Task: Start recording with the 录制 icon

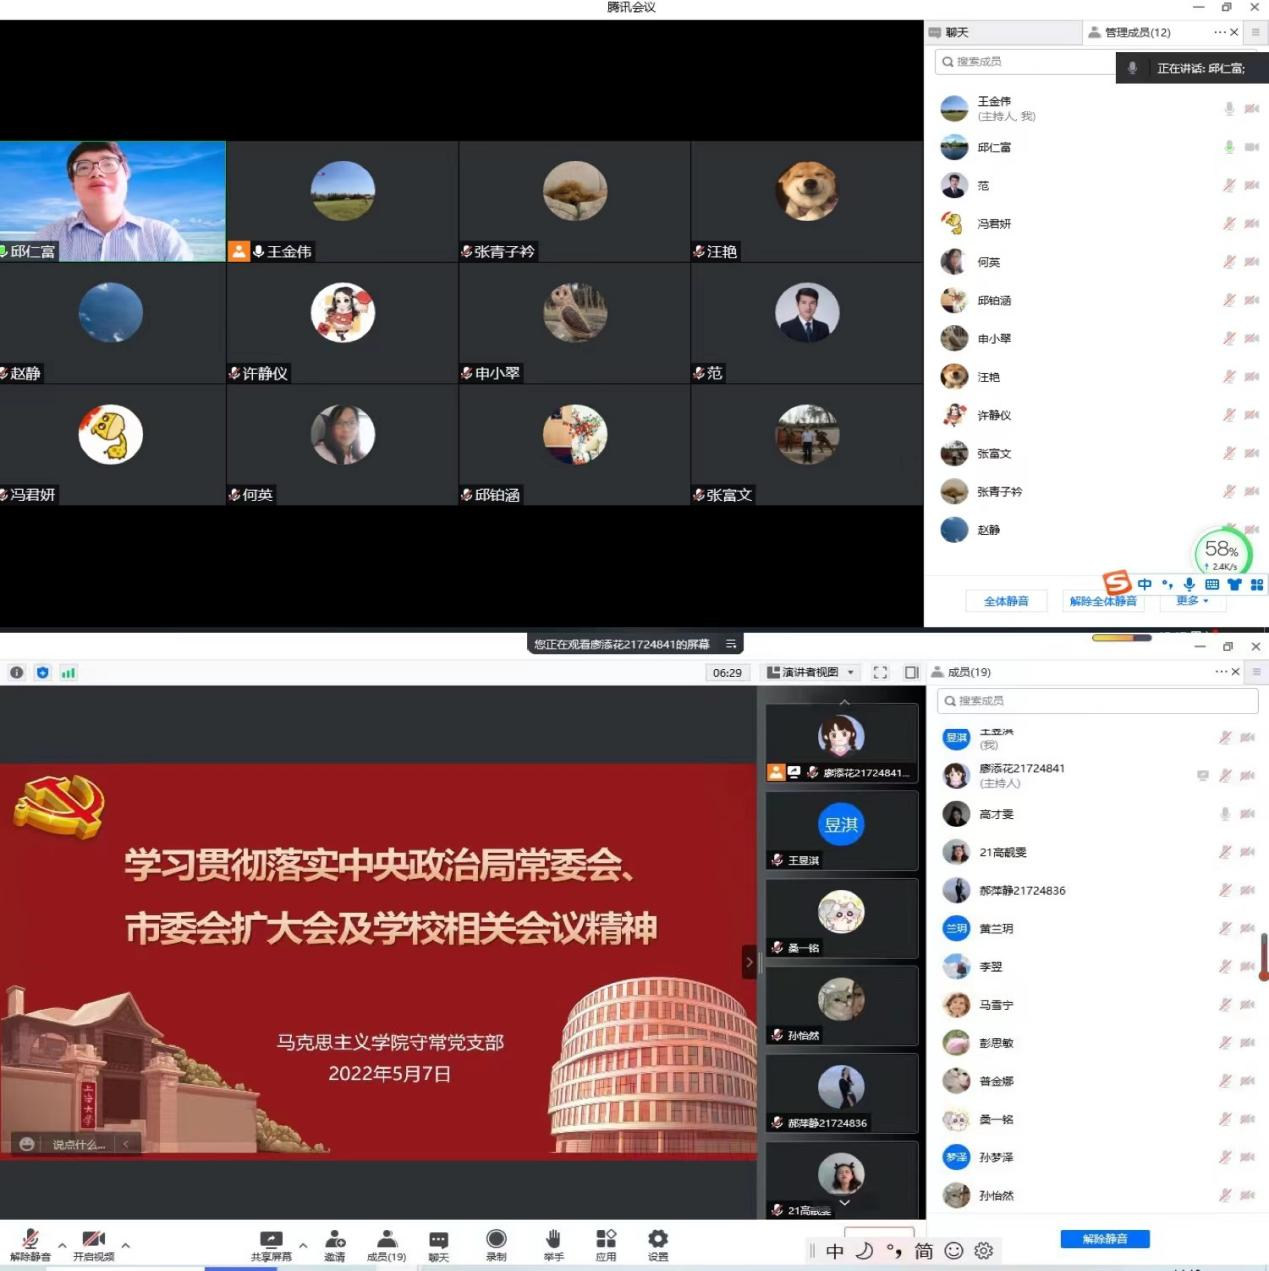Action: pos(496,1243)
